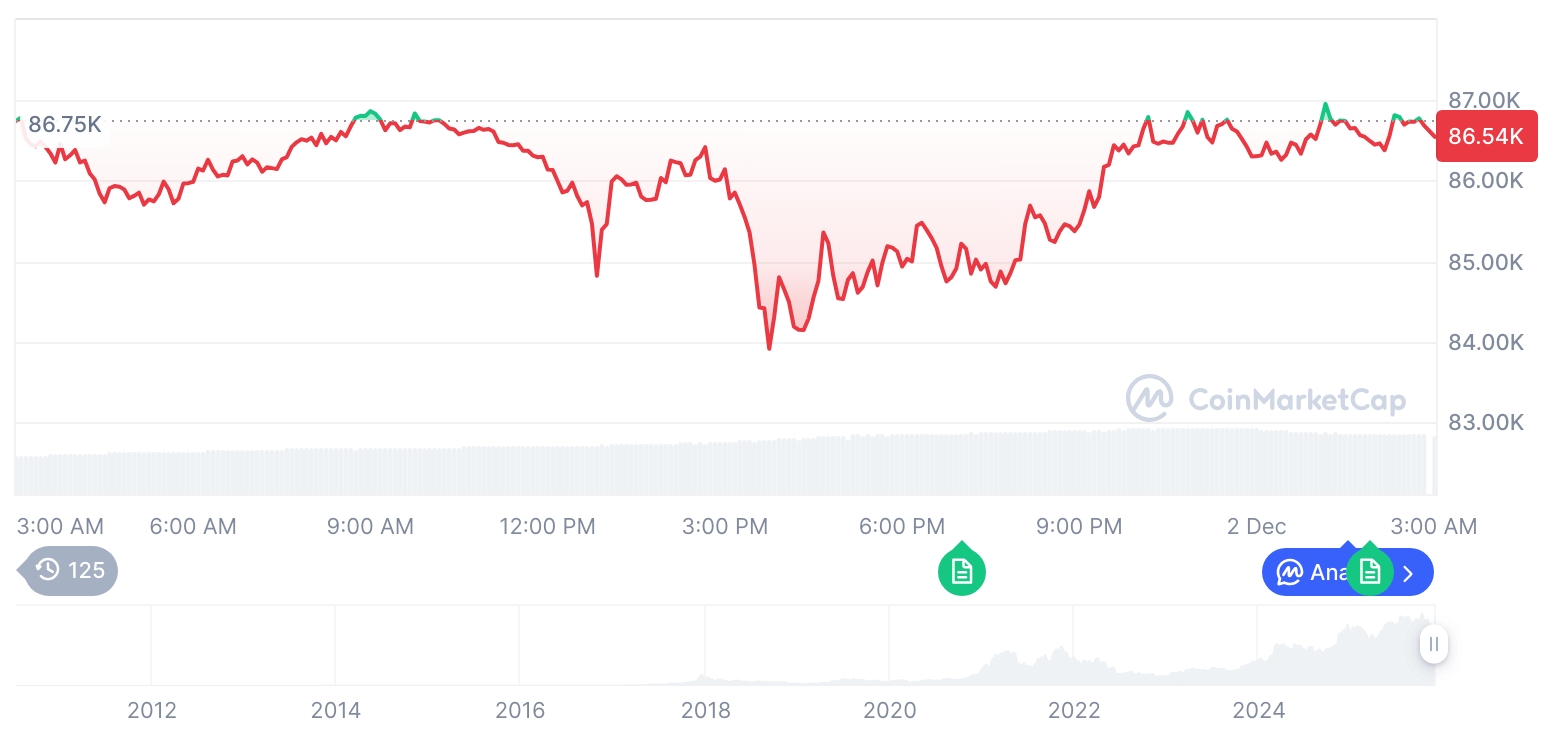Select the 2018 year label in the navigator
This screenshot has height=732, width=1566.
[x=705, y=711]
